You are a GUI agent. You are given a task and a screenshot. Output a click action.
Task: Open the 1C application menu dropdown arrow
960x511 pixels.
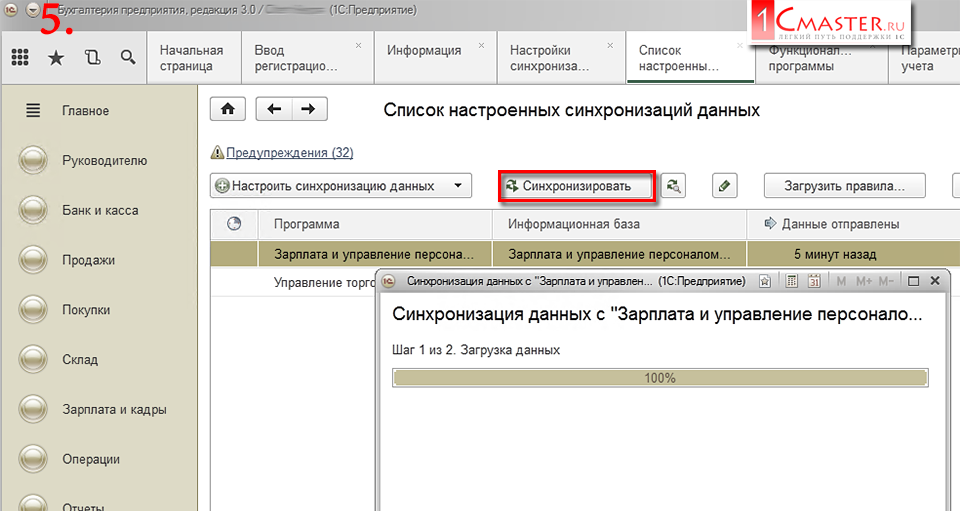33,10
